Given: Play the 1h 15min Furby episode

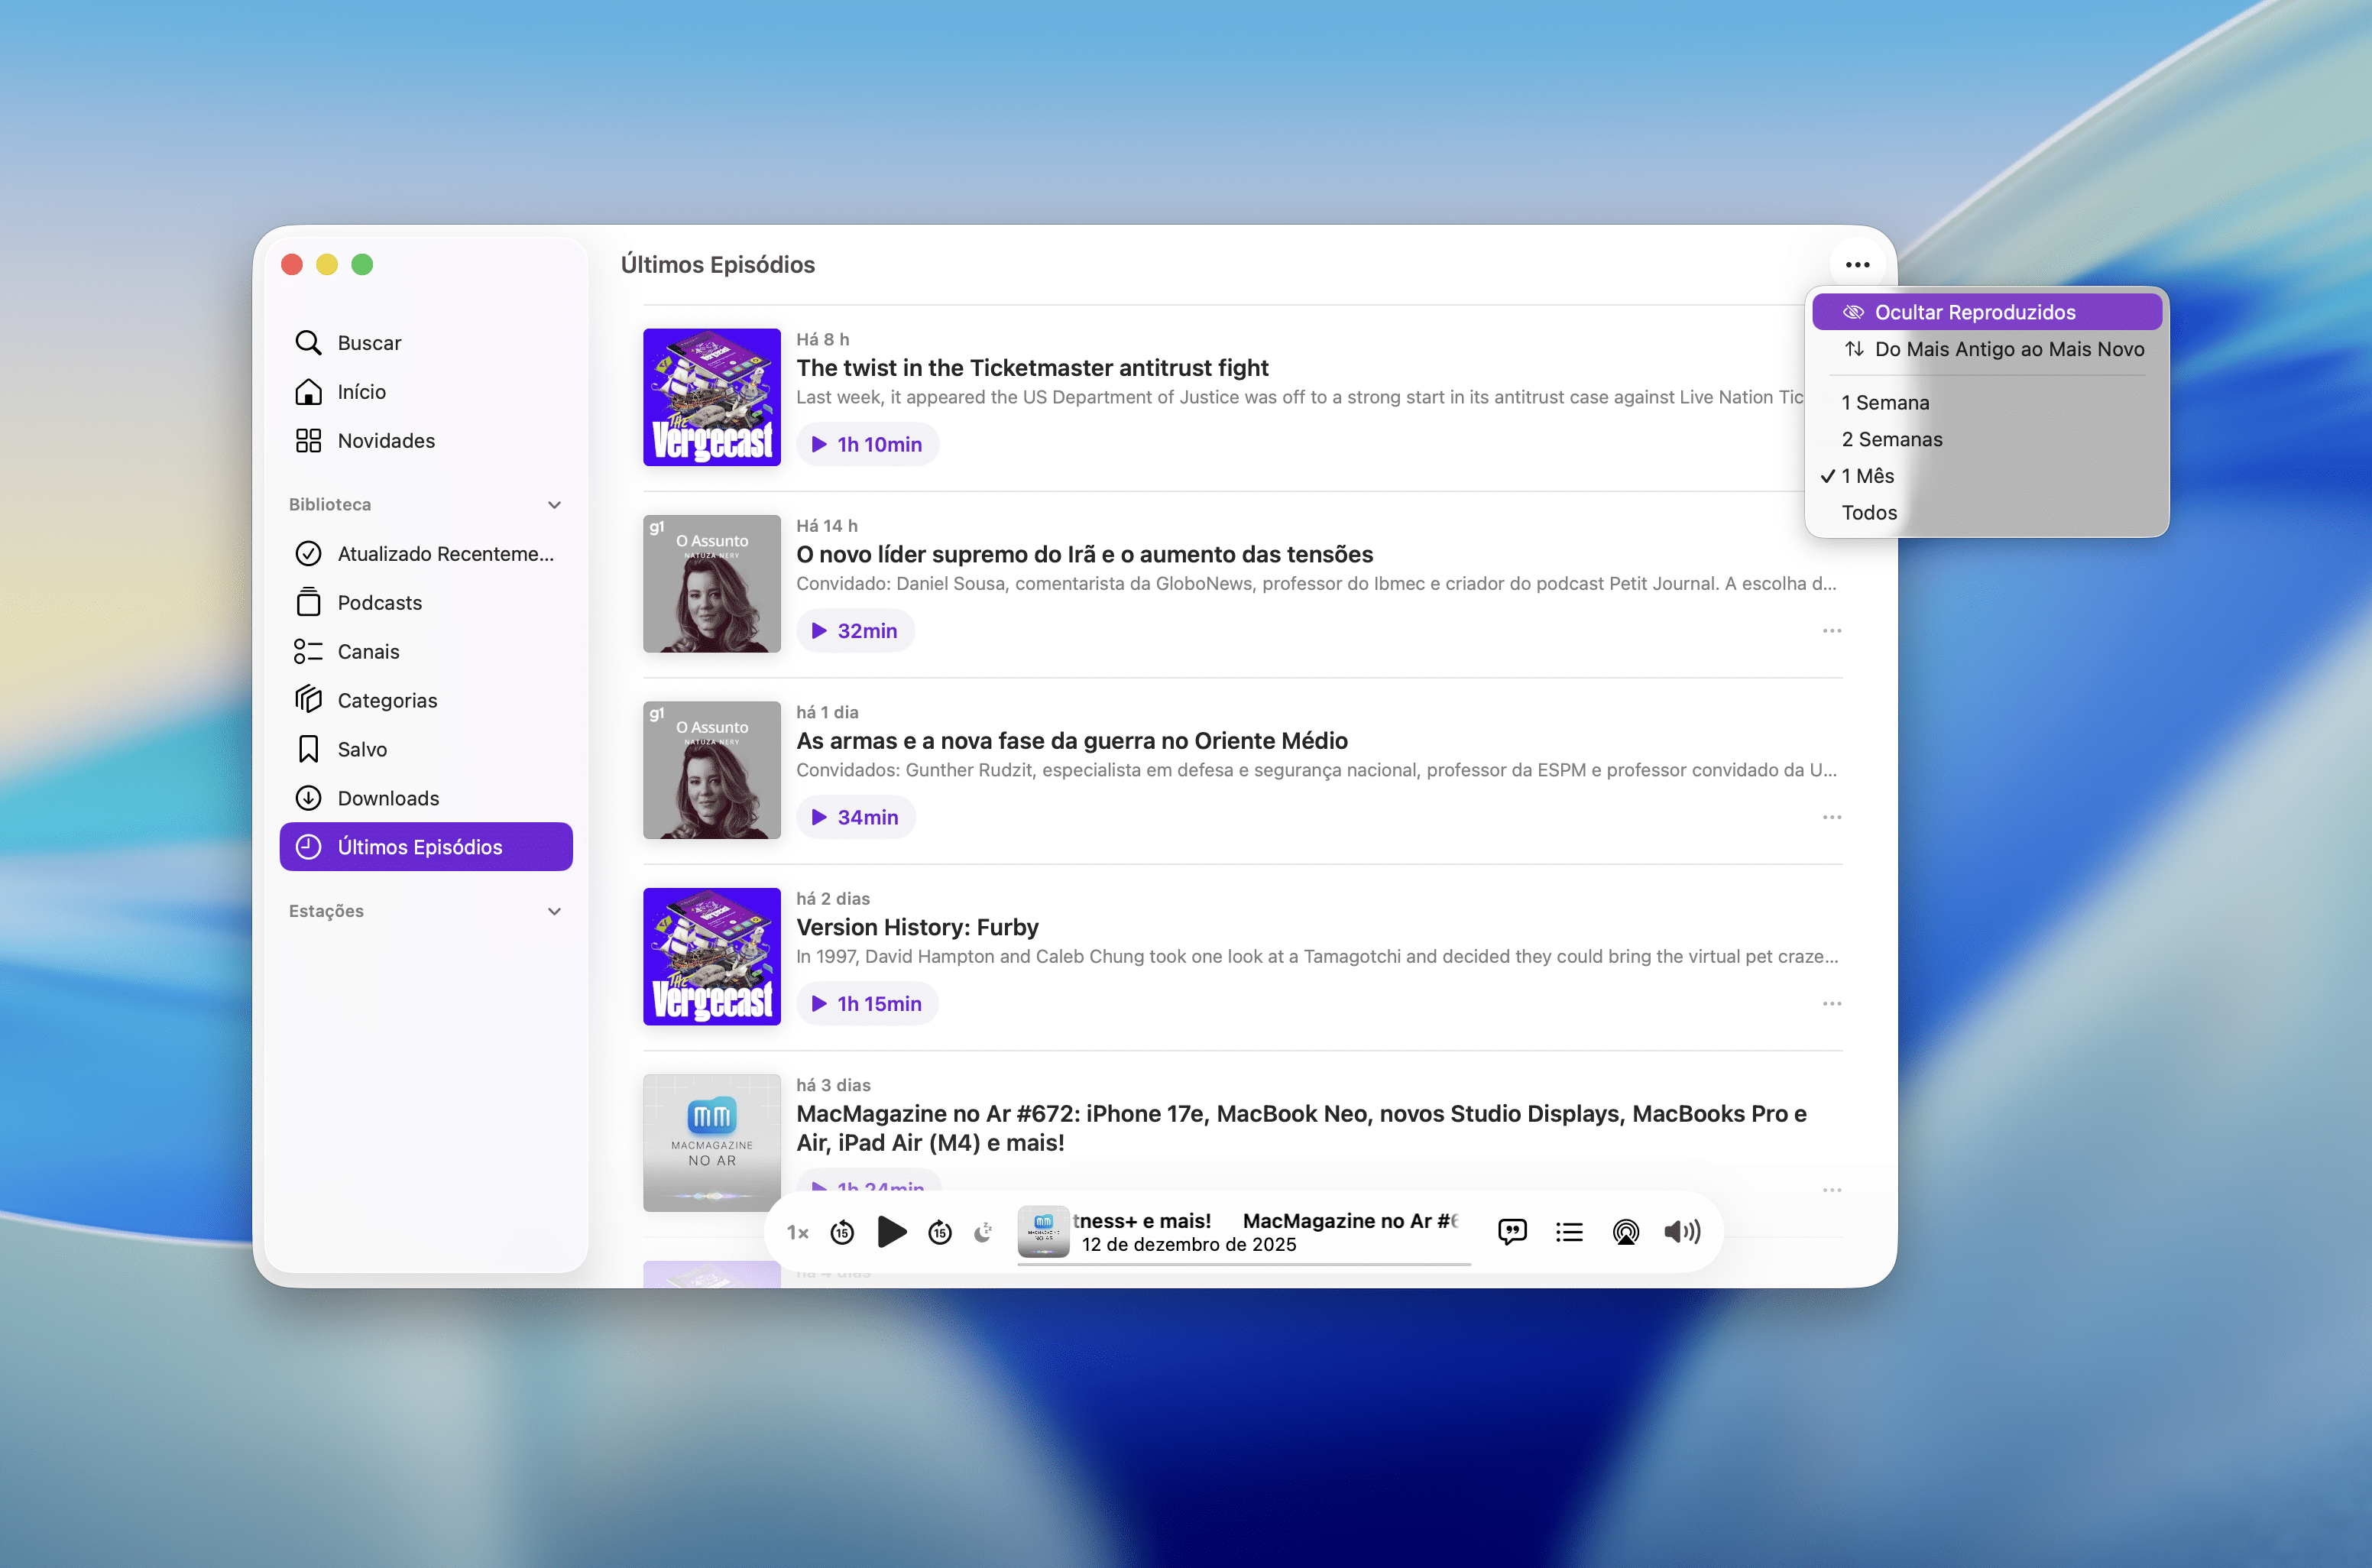Looking at the screenshot, I should pos(867,1003).
